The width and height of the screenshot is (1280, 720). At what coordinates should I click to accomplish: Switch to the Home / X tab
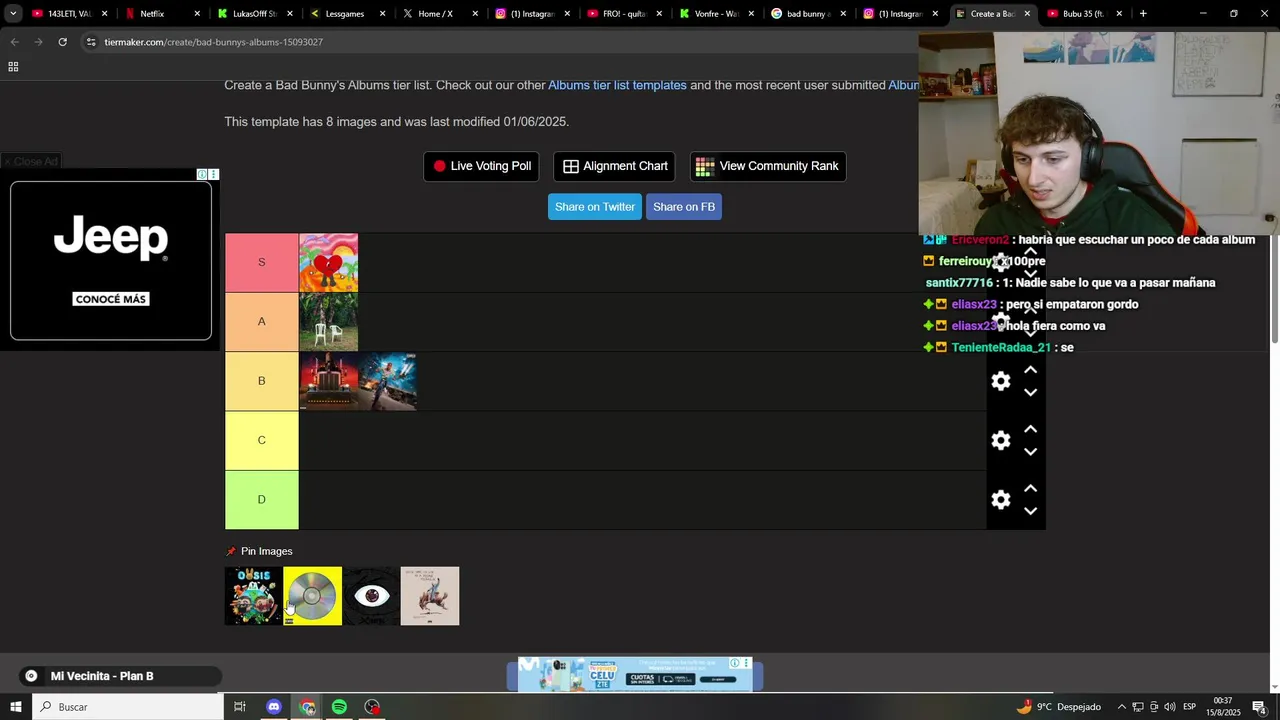pyautogui.click(x=439, y=14)
